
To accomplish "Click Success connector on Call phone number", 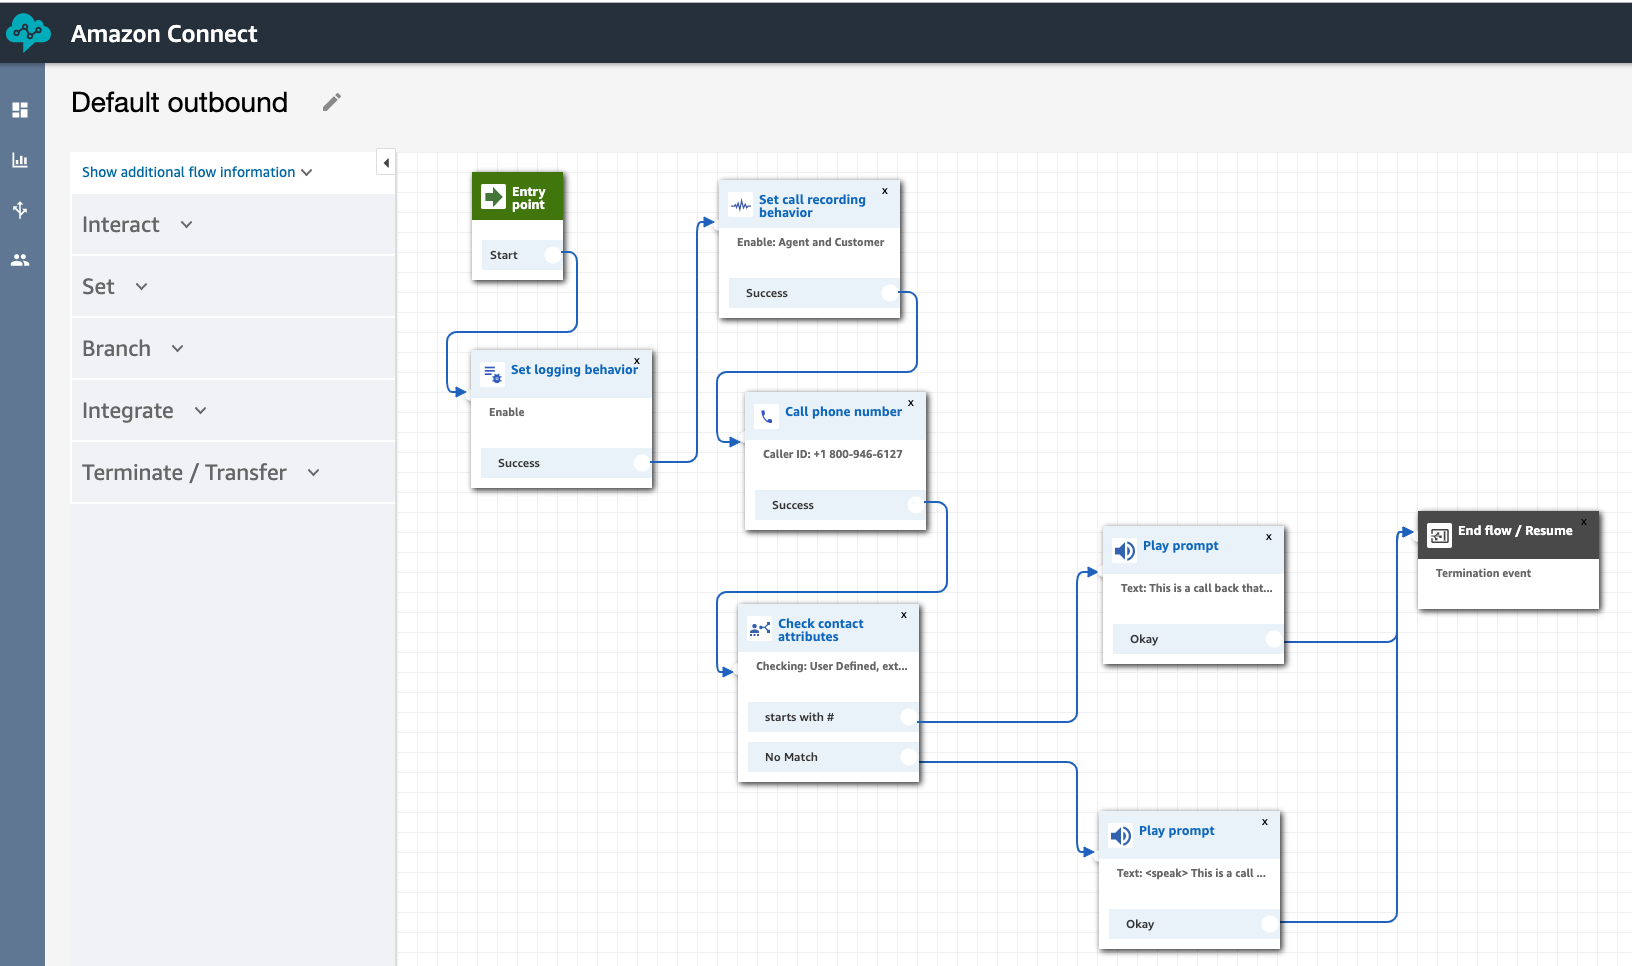I will [916, 505].
